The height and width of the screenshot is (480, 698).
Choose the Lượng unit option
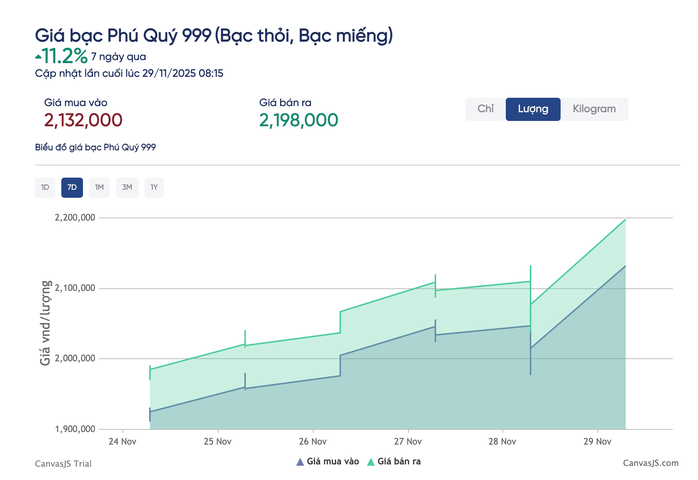(x=533, y=109)
